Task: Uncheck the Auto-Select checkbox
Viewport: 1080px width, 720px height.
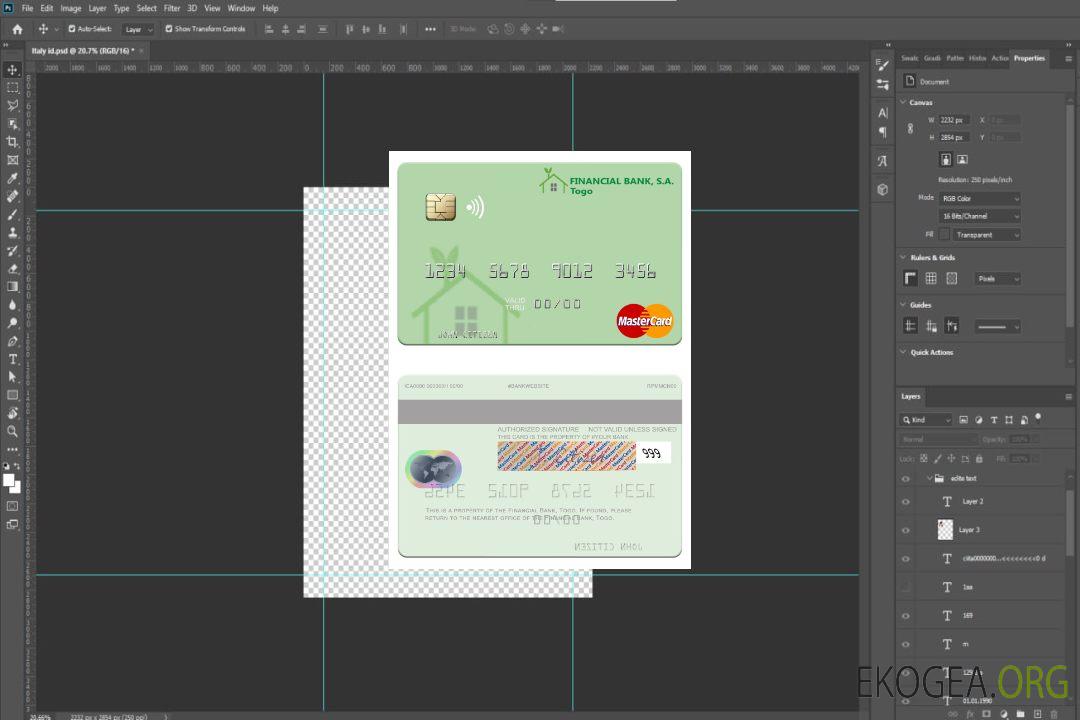Action: tap(72, 29)
